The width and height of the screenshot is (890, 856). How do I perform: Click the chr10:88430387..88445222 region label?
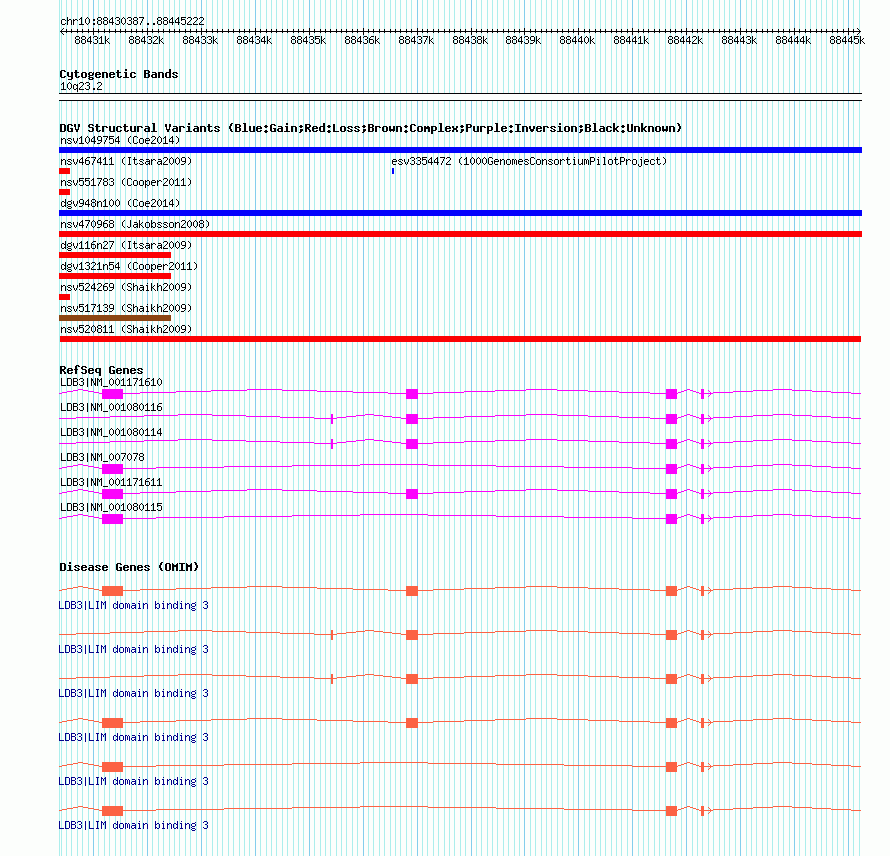(x=132, y=21)
